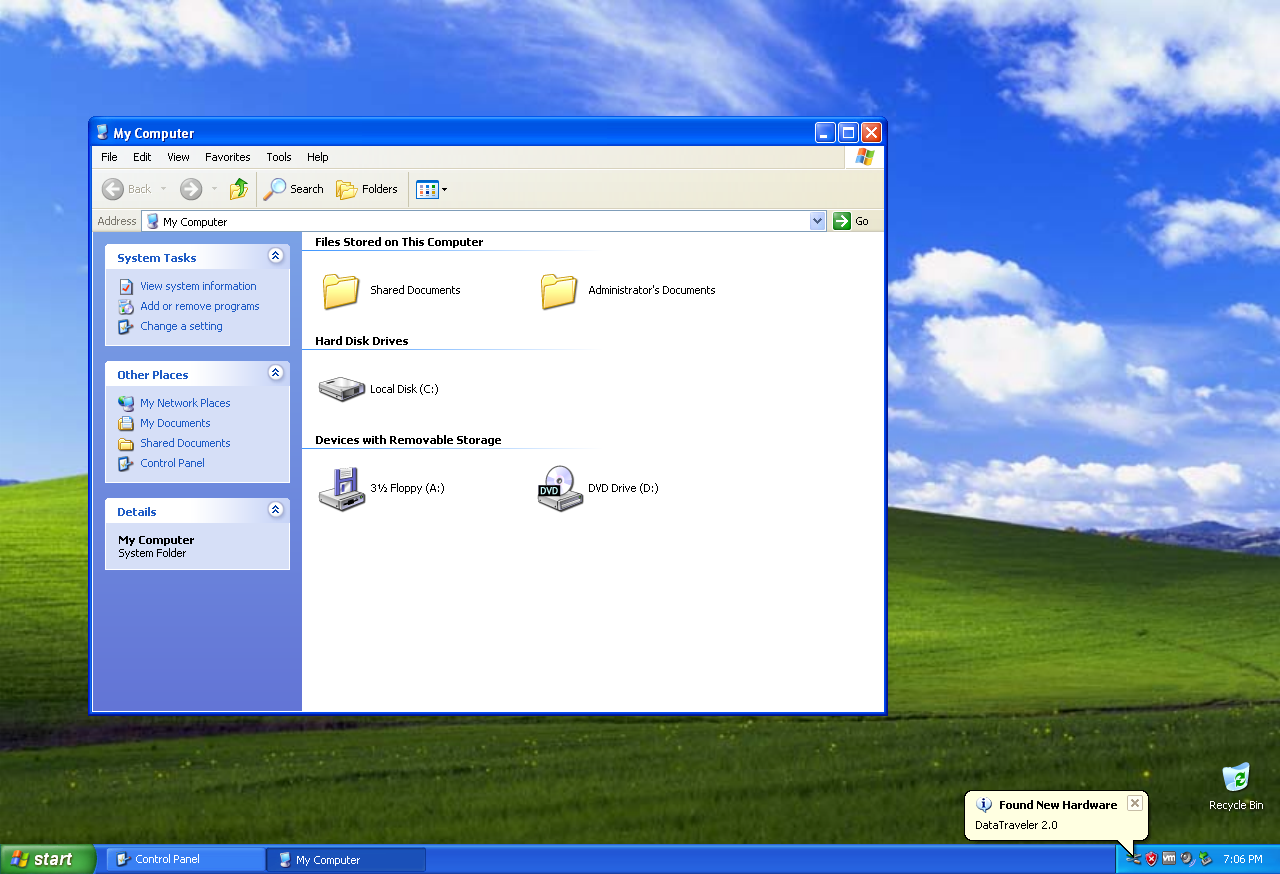Select the Local Disk (C:) drive icon
Screen dimensions: 1280x874
coord(342,389)
